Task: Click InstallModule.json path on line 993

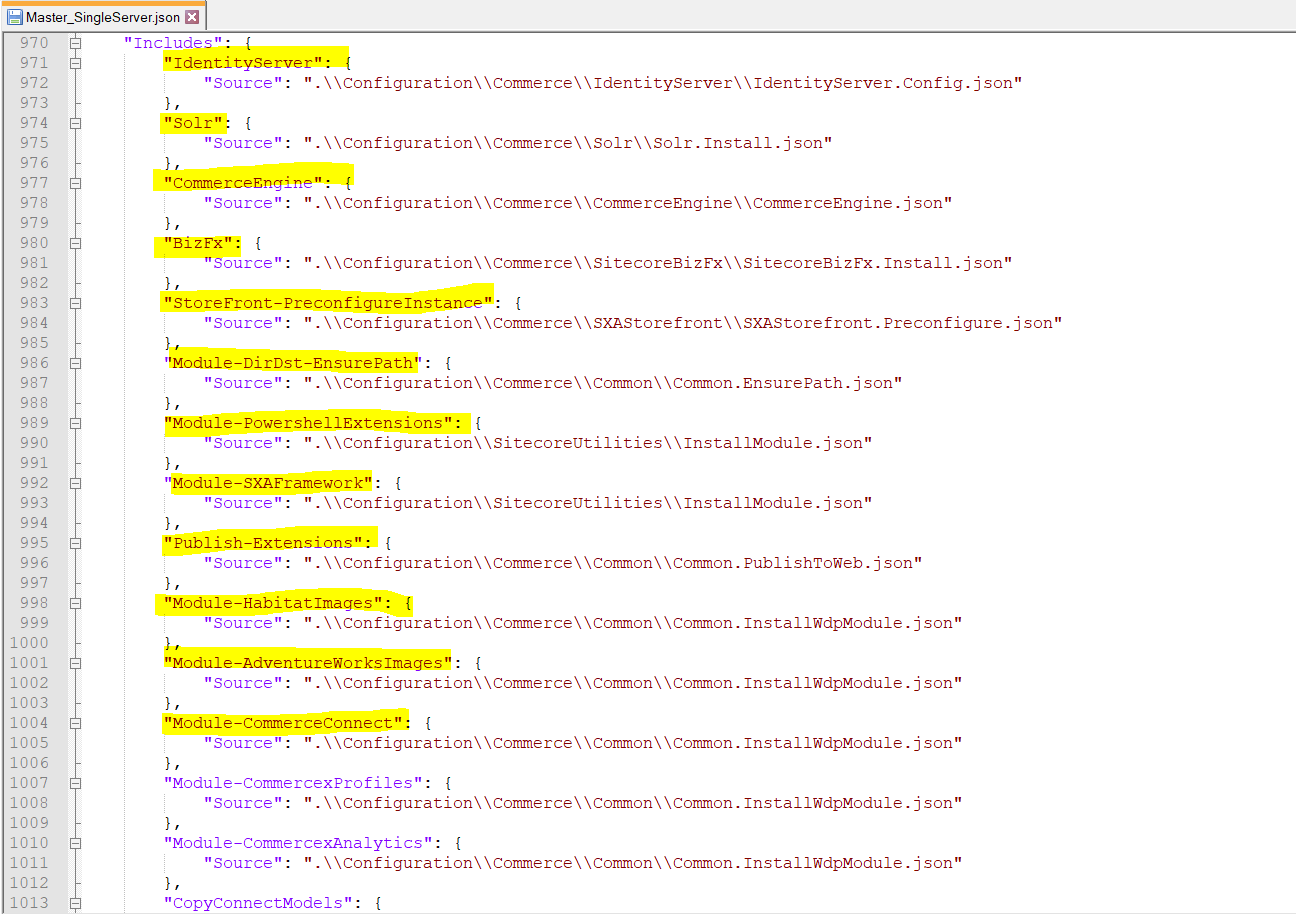Action: (x=588, y=503)
